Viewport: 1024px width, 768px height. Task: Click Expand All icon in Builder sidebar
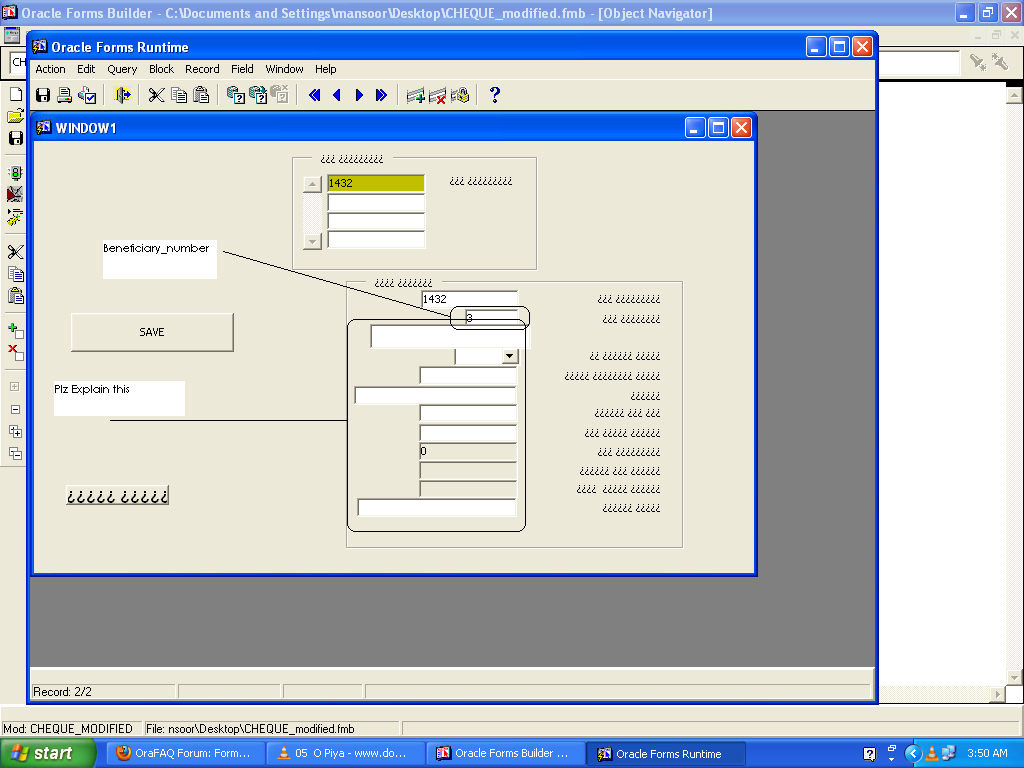coord(15,431)
